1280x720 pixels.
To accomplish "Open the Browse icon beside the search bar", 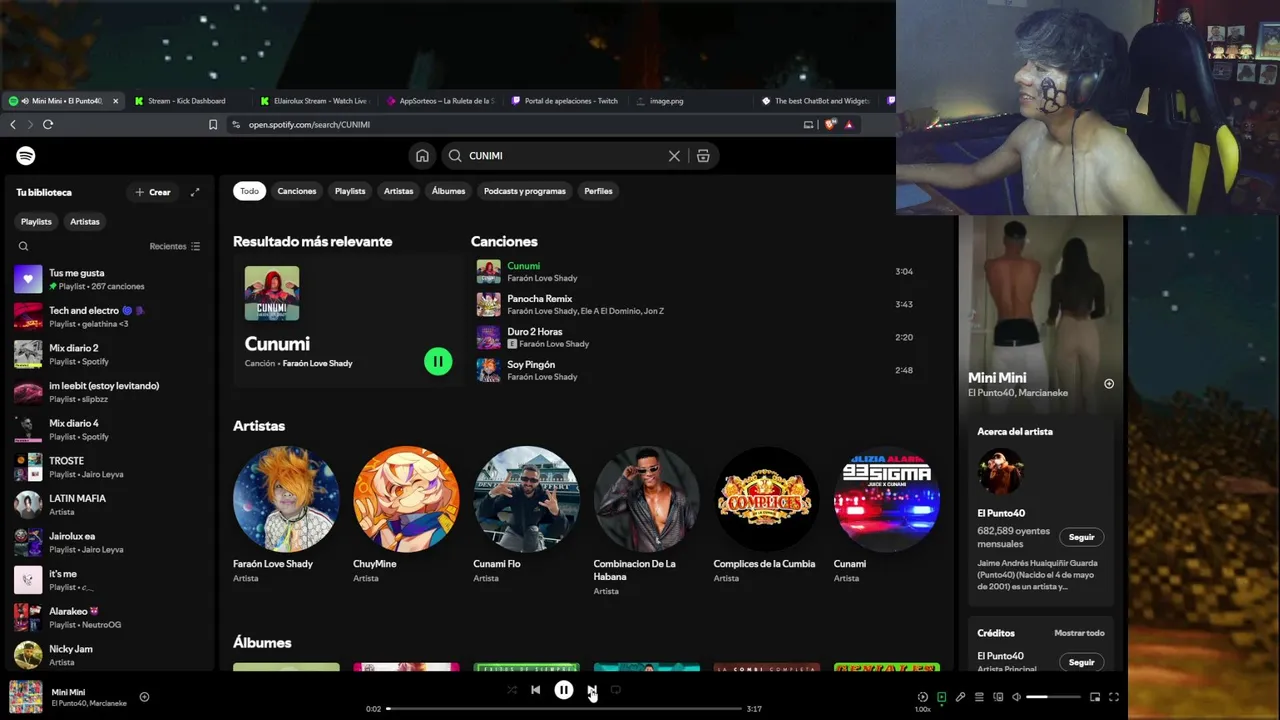I will [703, 156].
